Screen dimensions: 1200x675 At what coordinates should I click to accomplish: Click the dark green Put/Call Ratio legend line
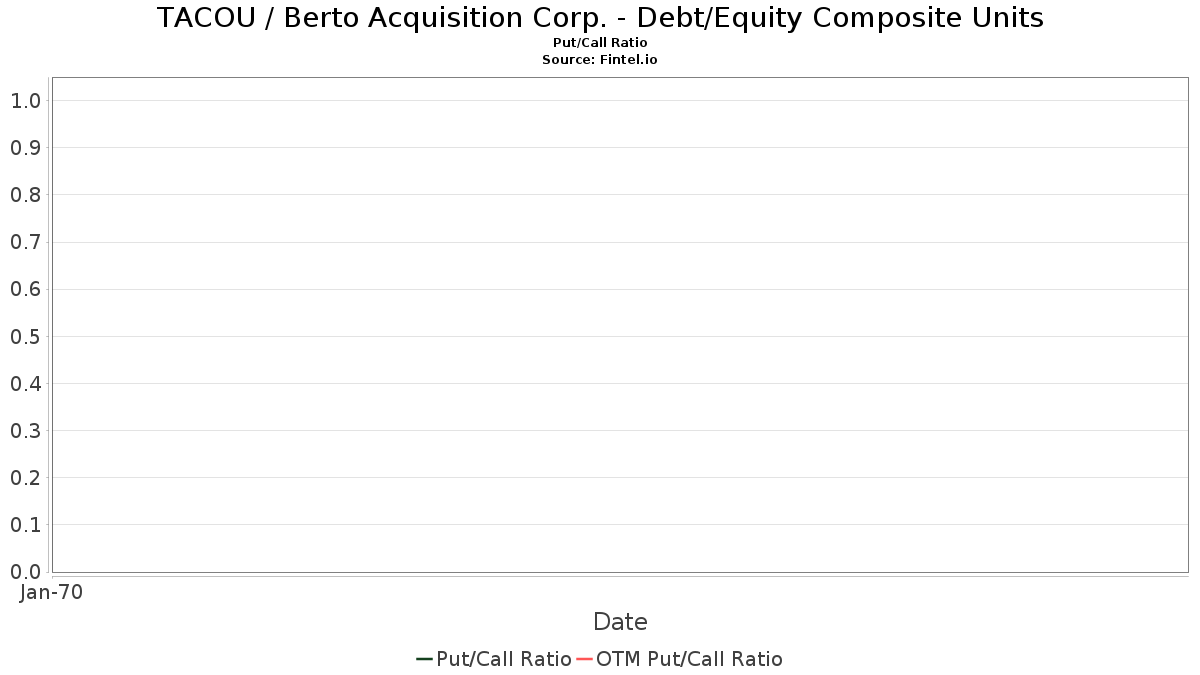pos(424,659)
